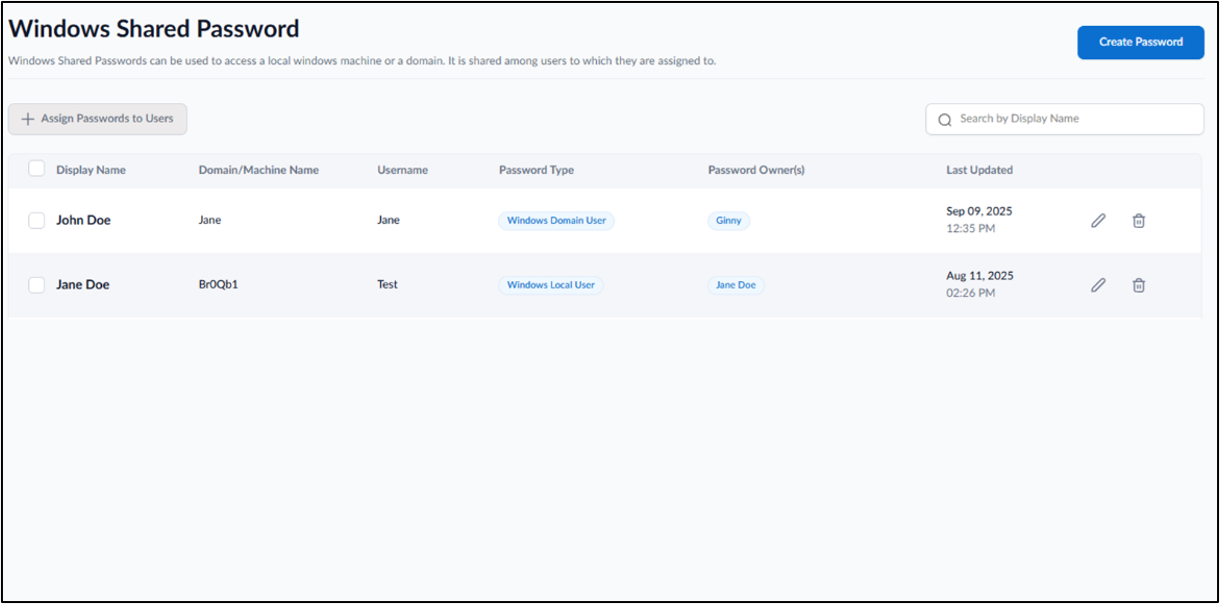The image size is (1220, 604).
Task: Click the Test username cell
Action: pos(387,285)
